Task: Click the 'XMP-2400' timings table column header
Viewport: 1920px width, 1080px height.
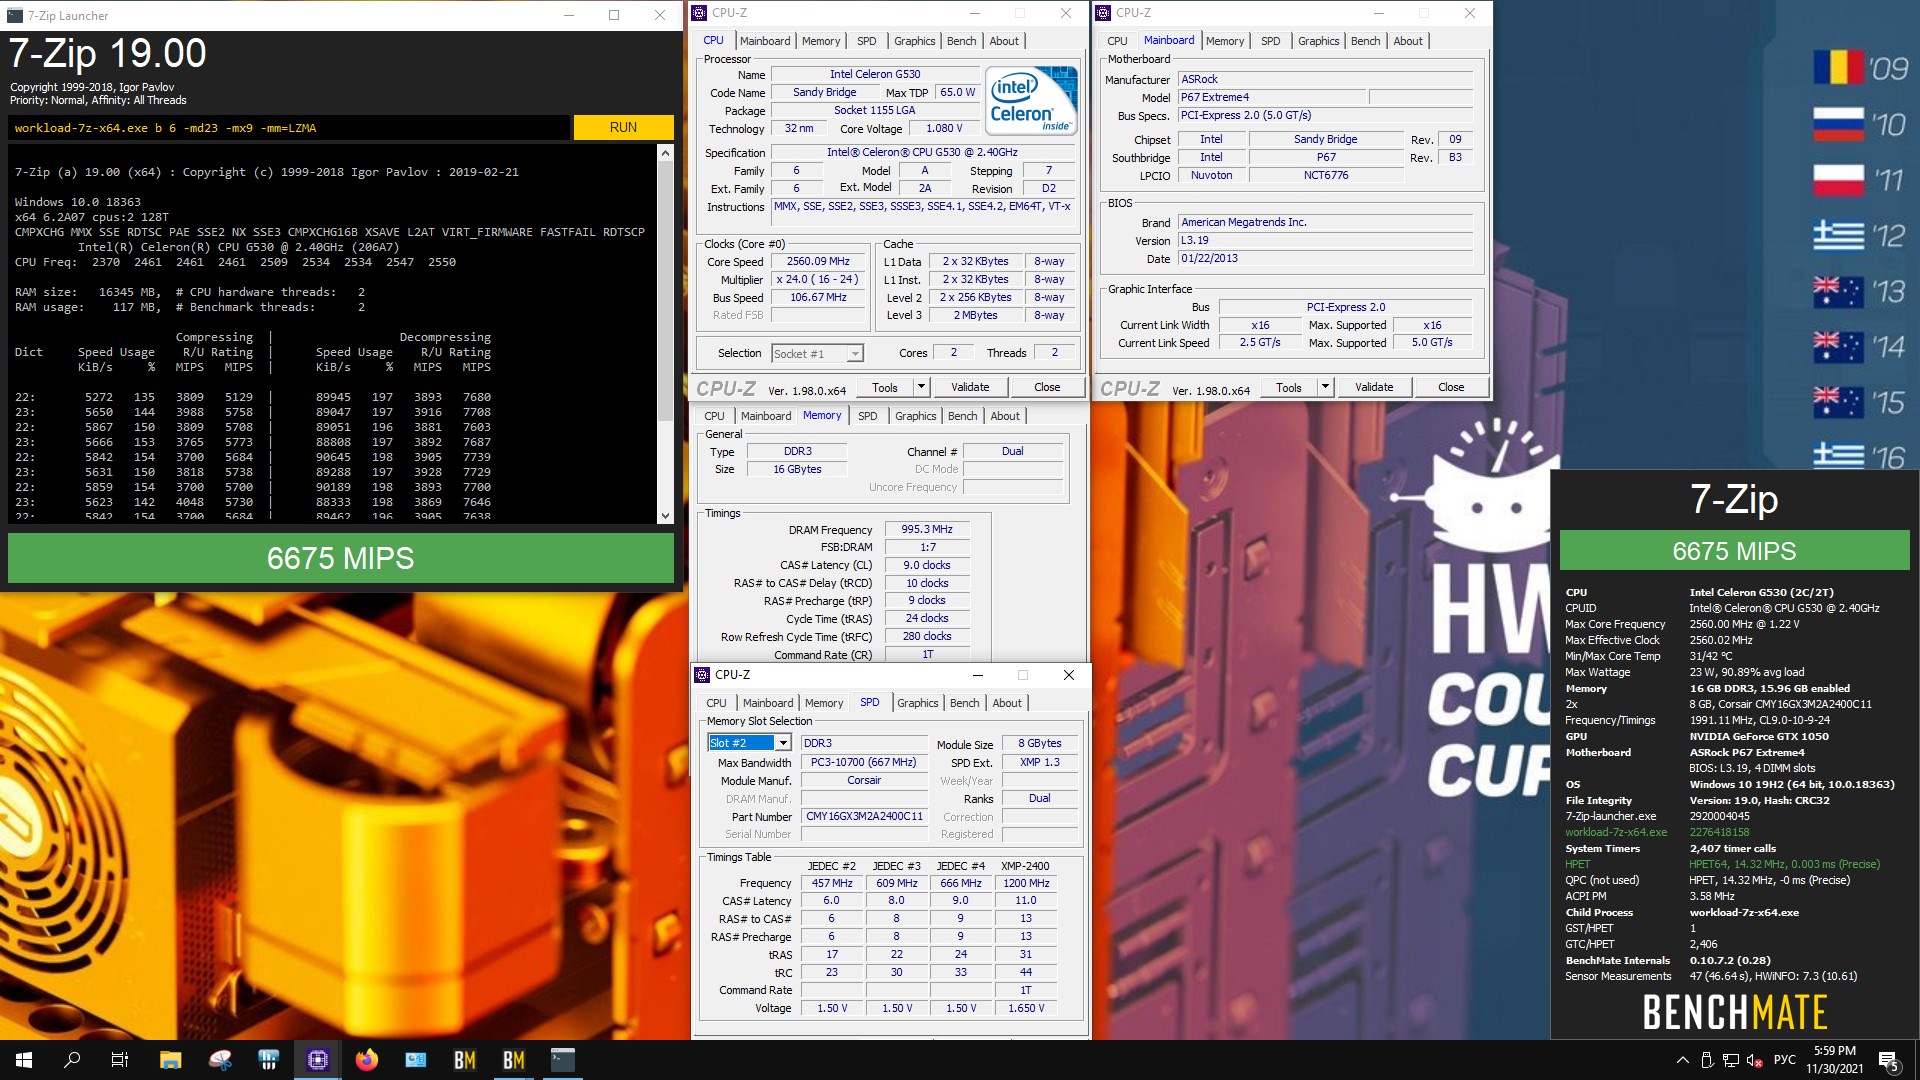Action: (x=1025, y=866)
